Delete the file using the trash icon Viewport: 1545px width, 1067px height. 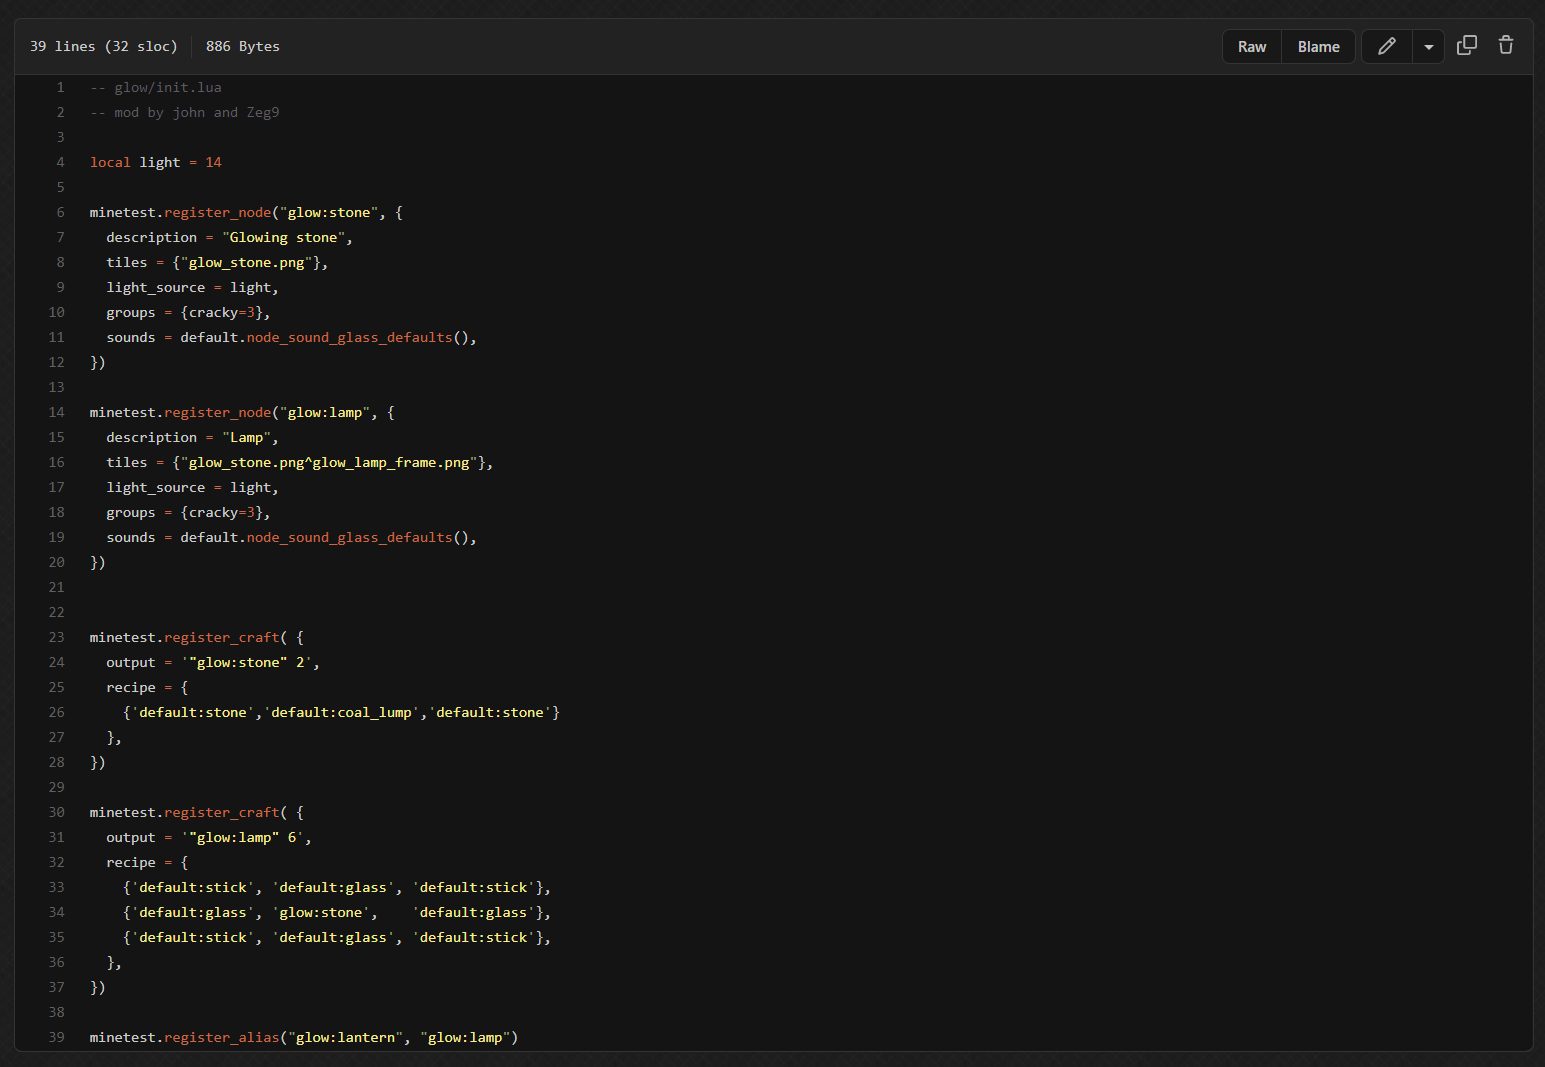click(x=1505, y=45)
